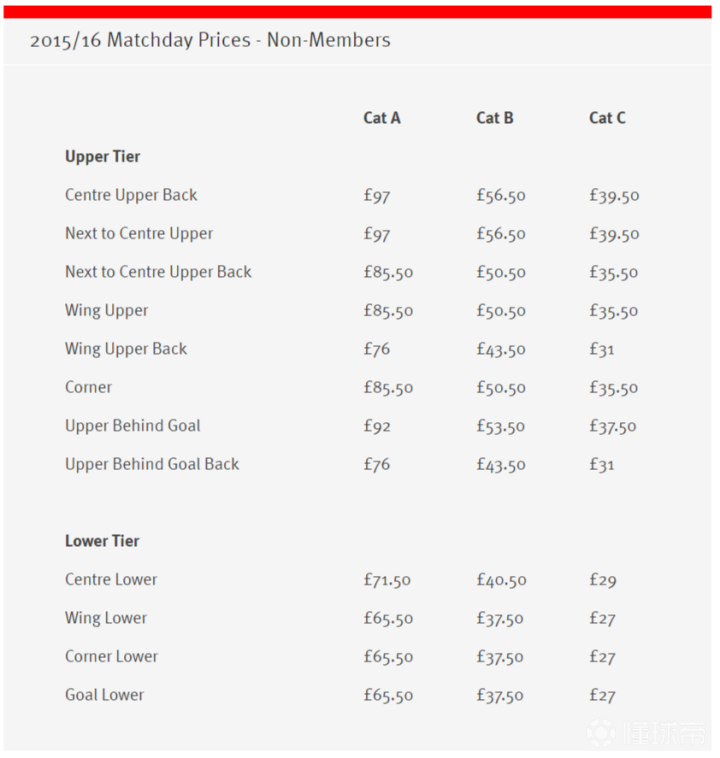Click the Lower Tier section label

102,541
